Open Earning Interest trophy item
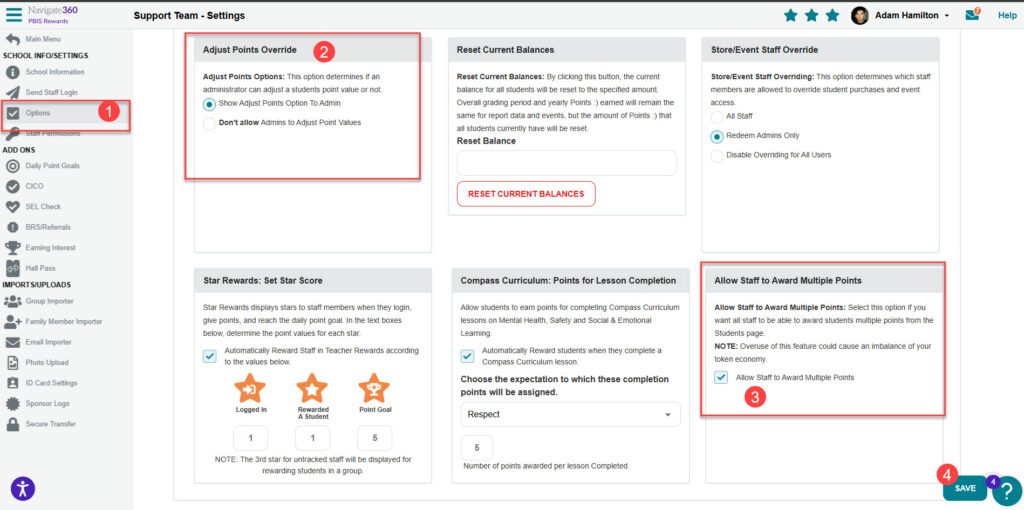 50,247
